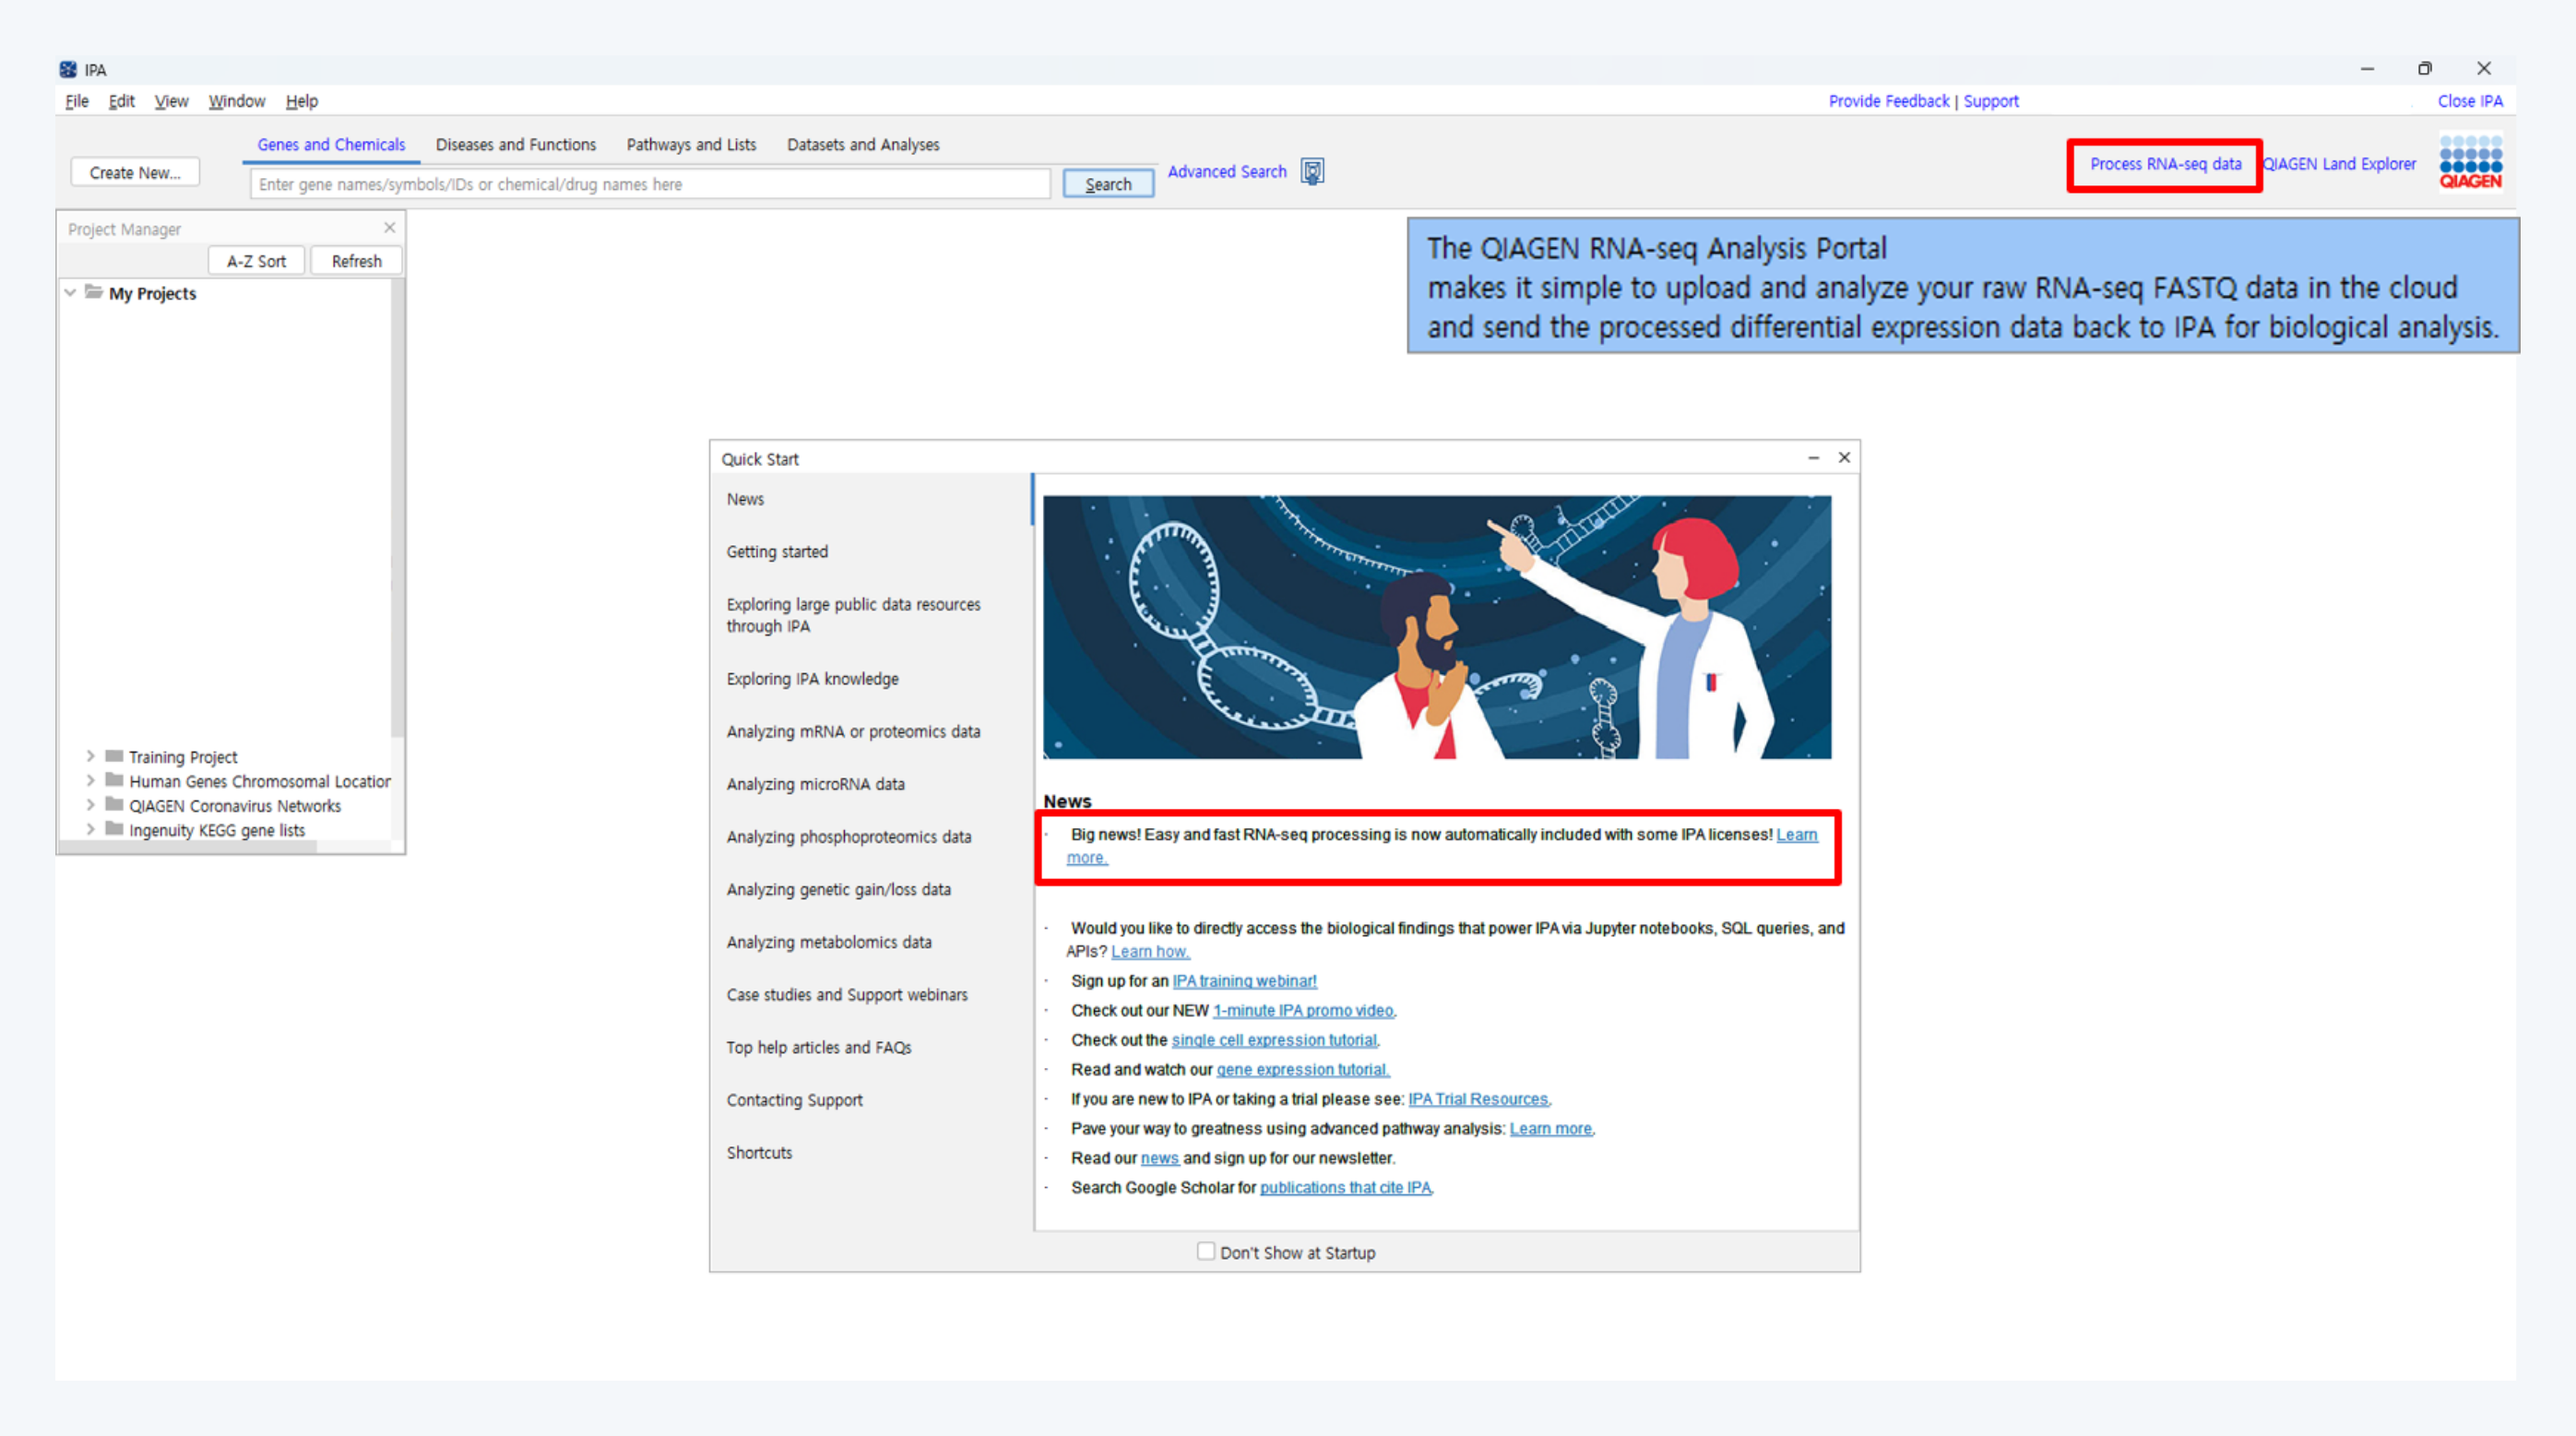2576x1436 pixels.
Task: Open IPA training webinar link
Action: [x=1244, y=981]
